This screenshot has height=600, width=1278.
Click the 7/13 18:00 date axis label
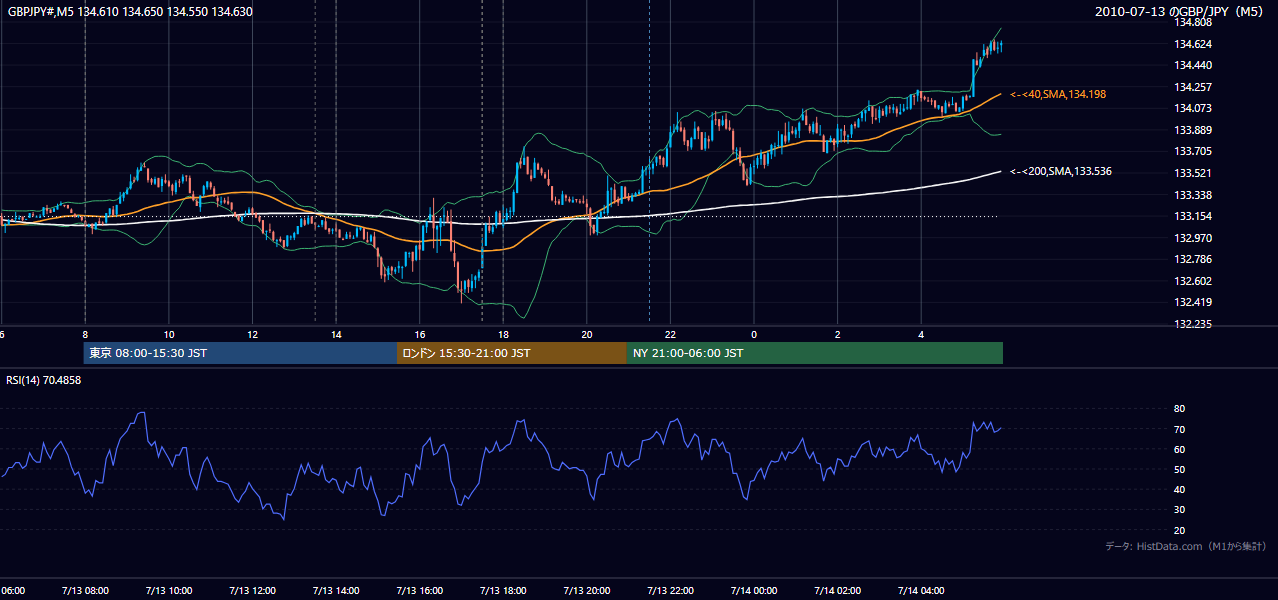(x=503, y=590)
